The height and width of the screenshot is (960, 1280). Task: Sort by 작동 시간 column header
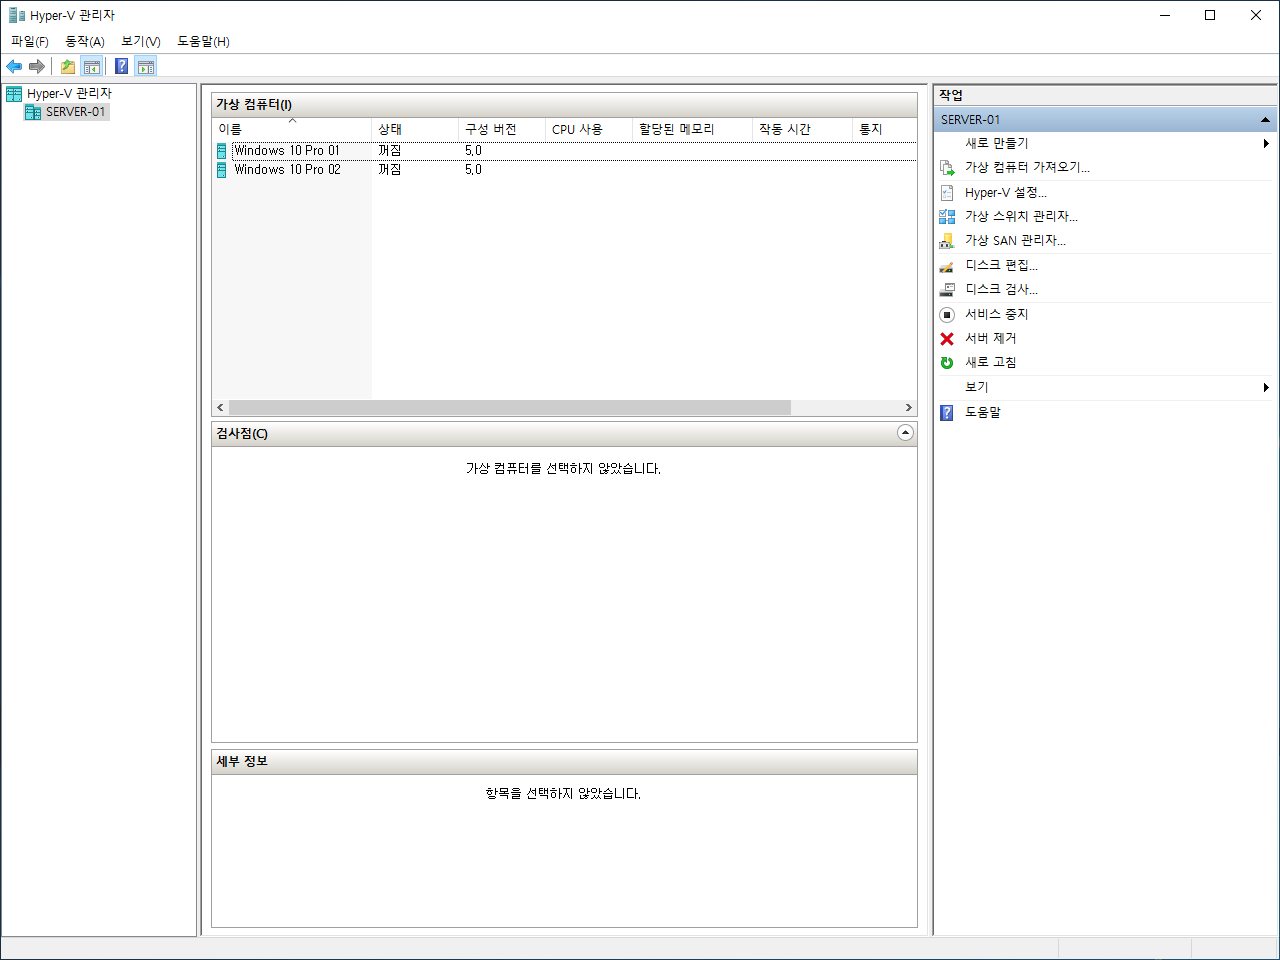coord(802,130)
